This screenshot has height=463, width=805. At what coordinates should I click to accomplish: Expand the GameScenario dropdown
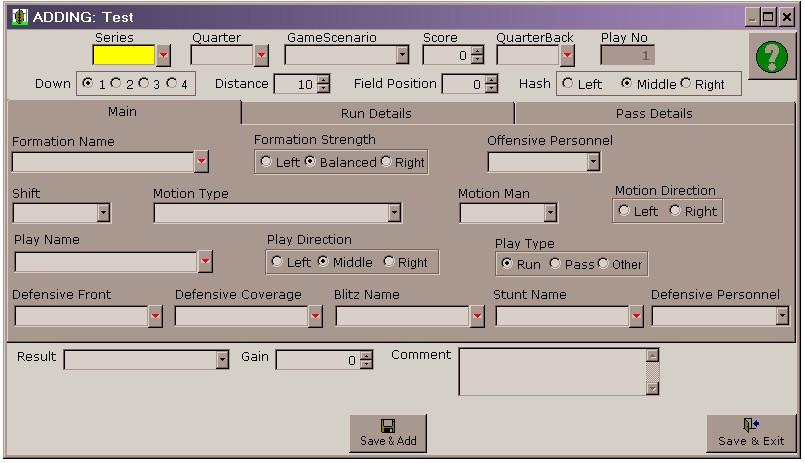point(402,55)
